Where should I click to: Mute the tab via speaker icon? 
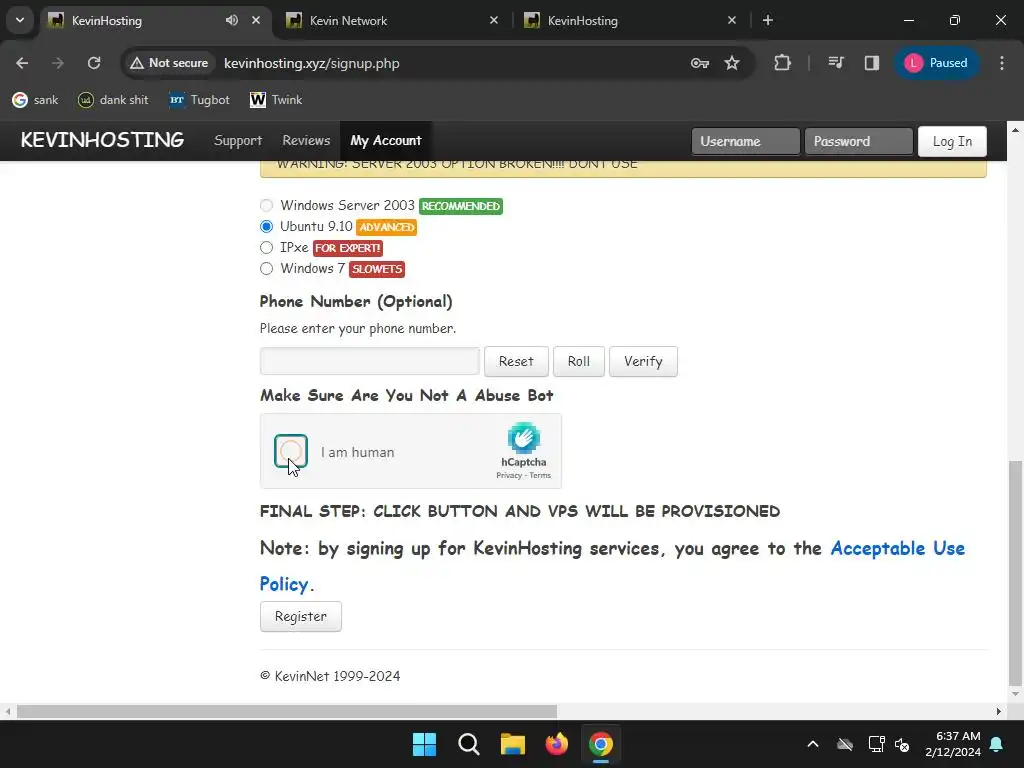tap(232, 20)
